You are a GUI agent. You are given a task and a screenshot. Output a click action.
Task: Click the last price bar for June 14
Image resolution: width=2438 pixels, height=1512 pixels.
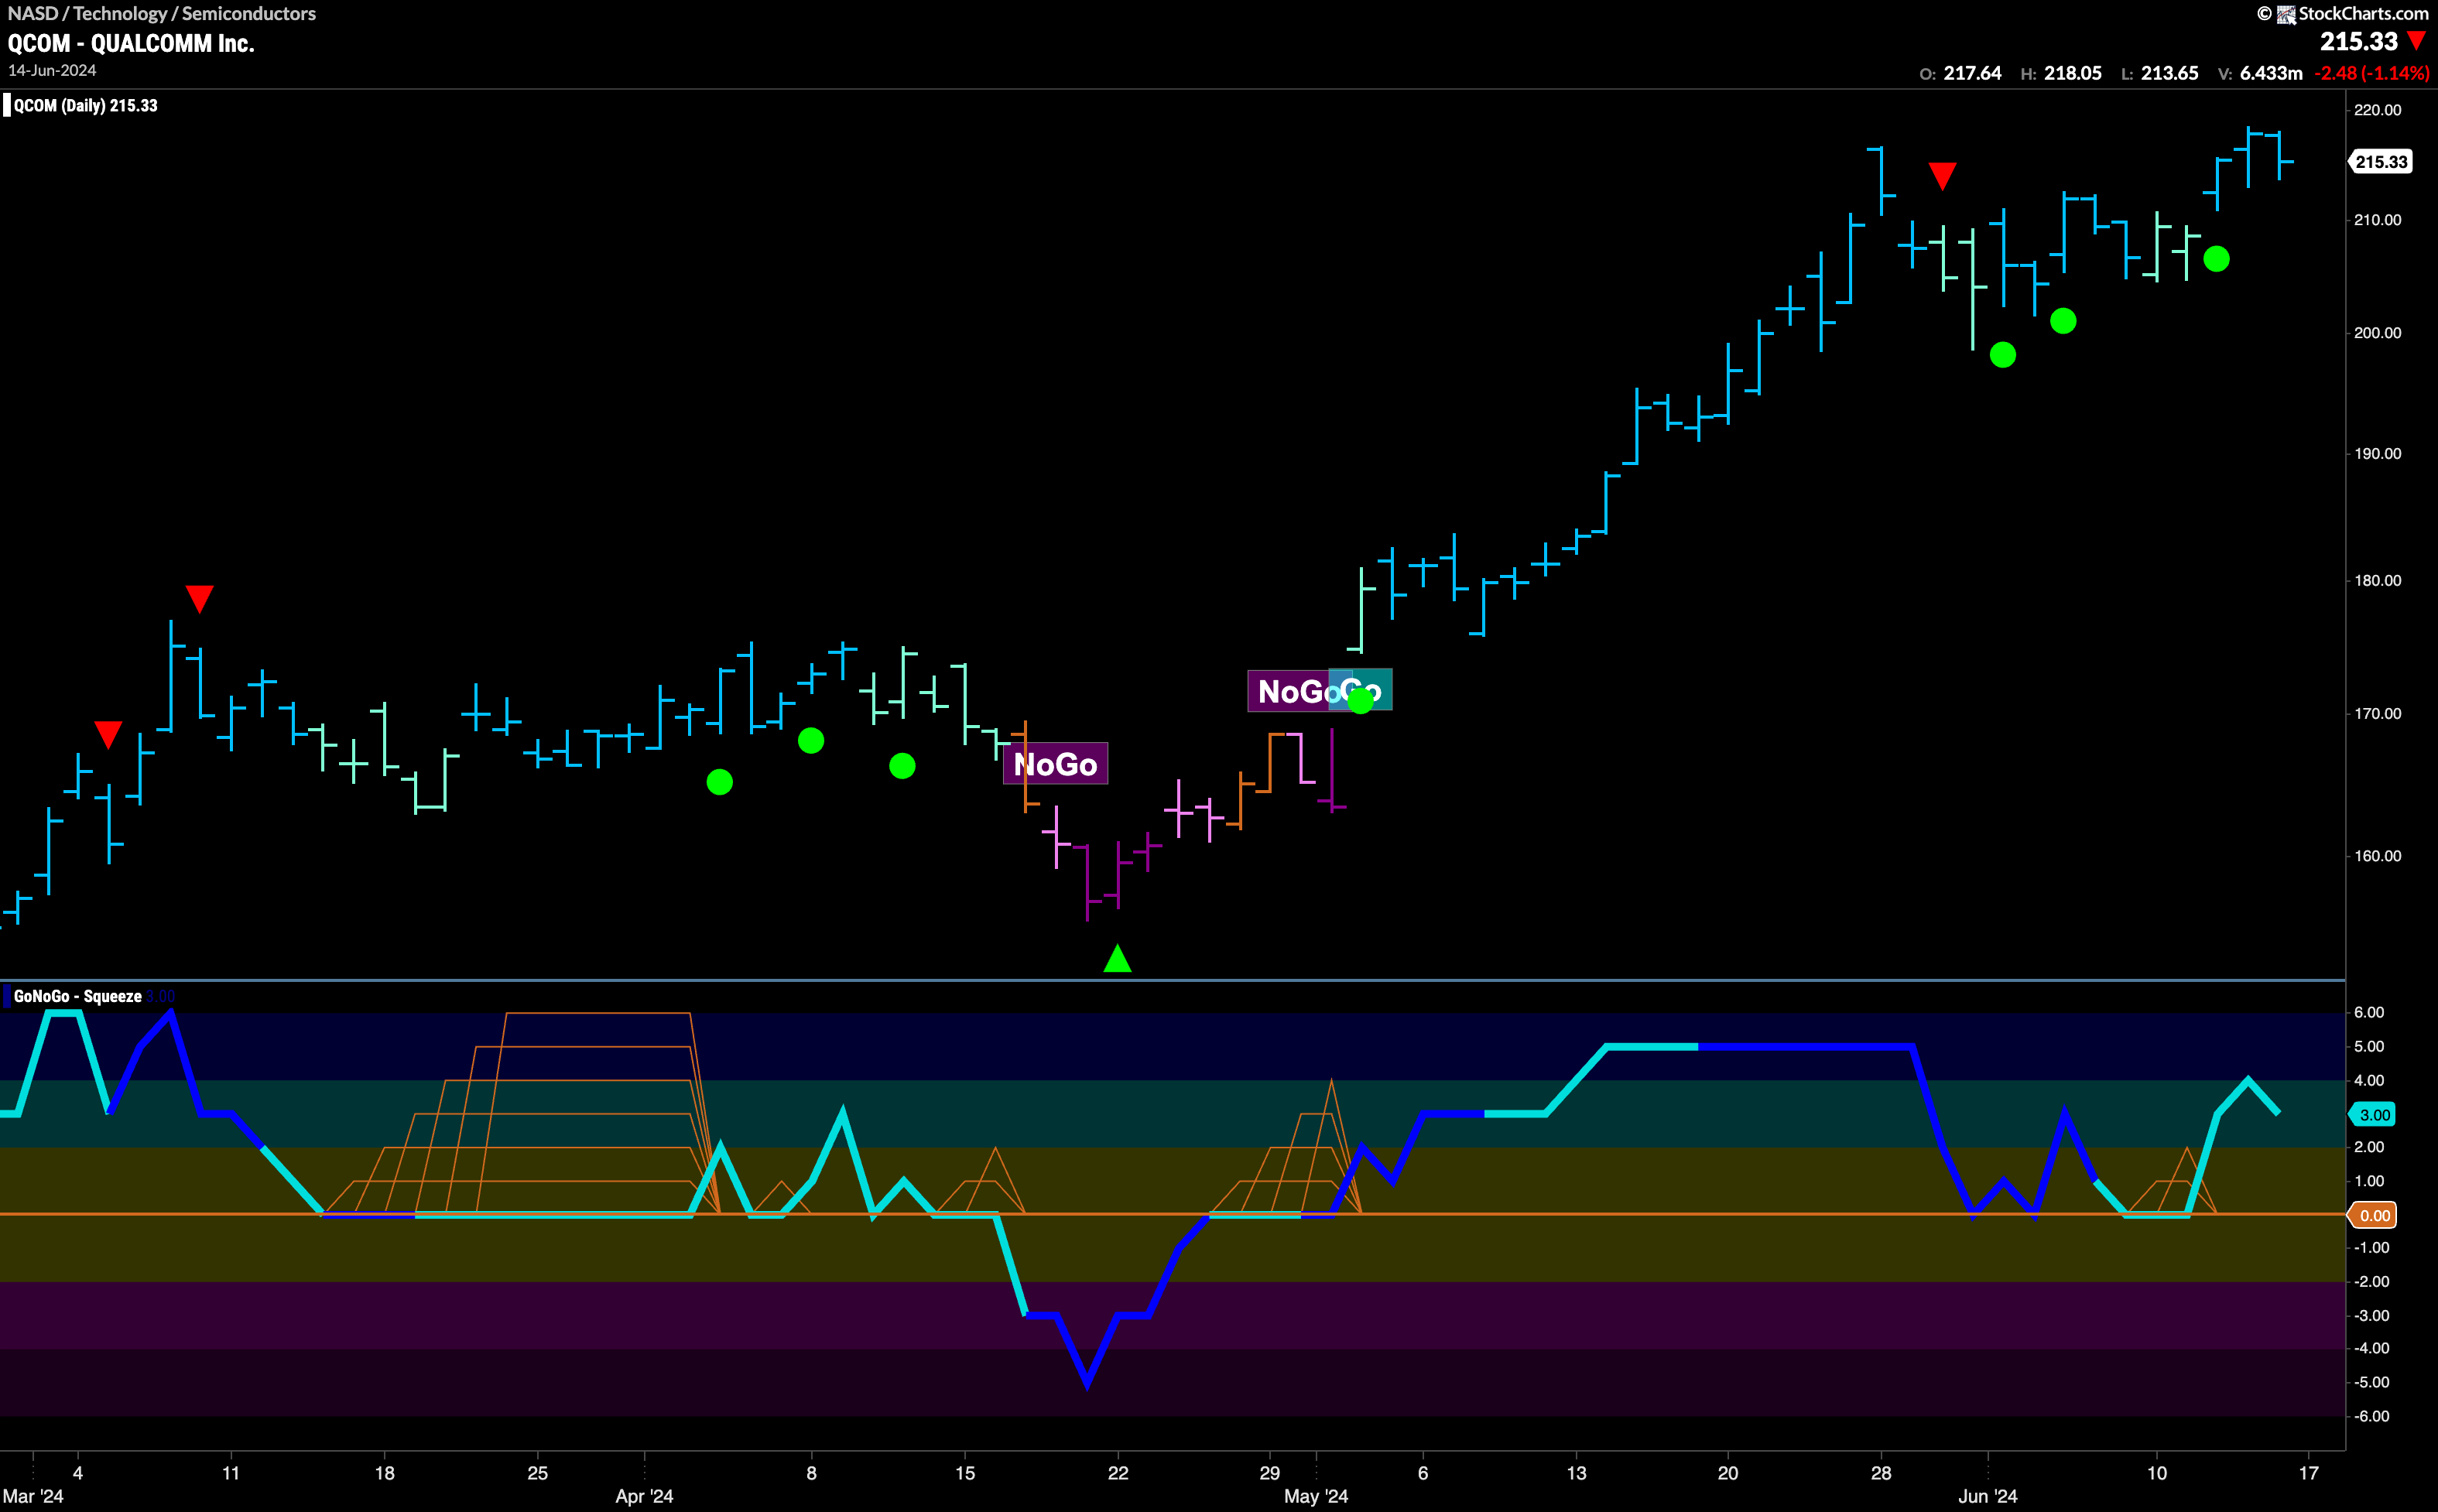(x=2279, y=156)
